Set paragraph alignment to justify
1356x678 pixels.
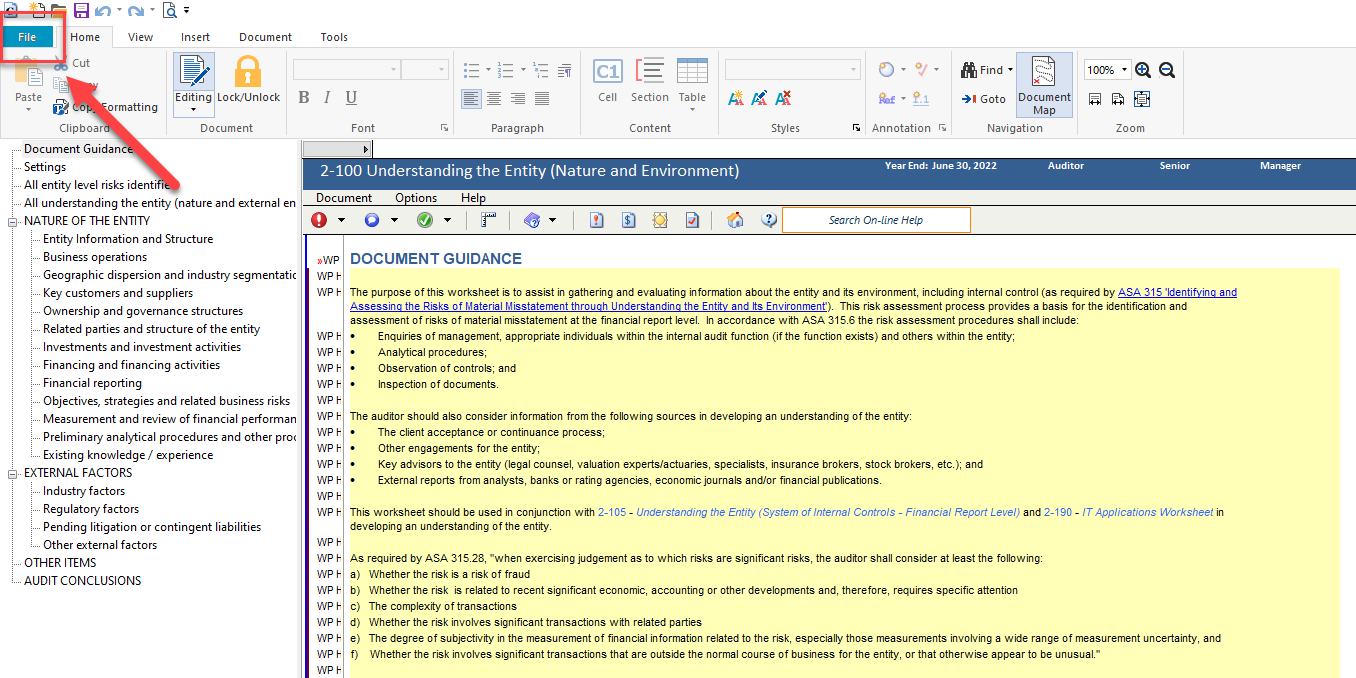coord(542,98)
